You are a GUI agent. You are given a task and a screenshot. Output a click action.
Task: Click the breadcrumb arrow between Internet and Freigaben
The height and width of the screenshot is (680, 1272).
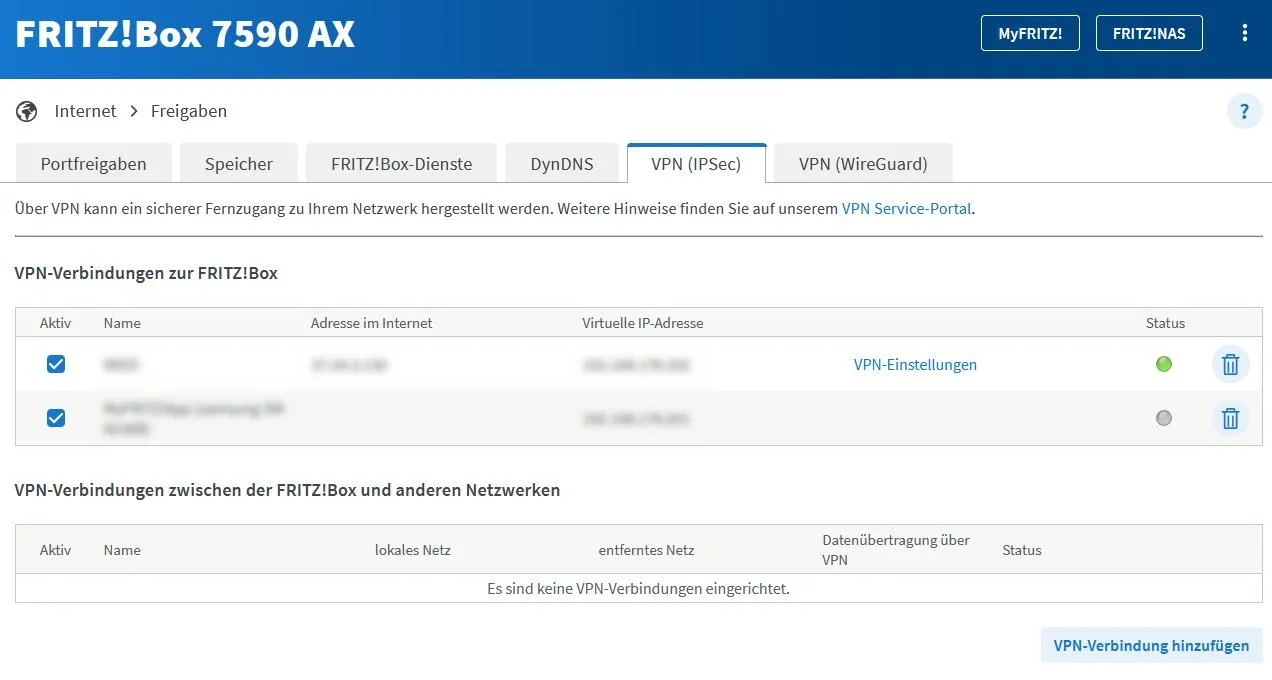point(134,111)
